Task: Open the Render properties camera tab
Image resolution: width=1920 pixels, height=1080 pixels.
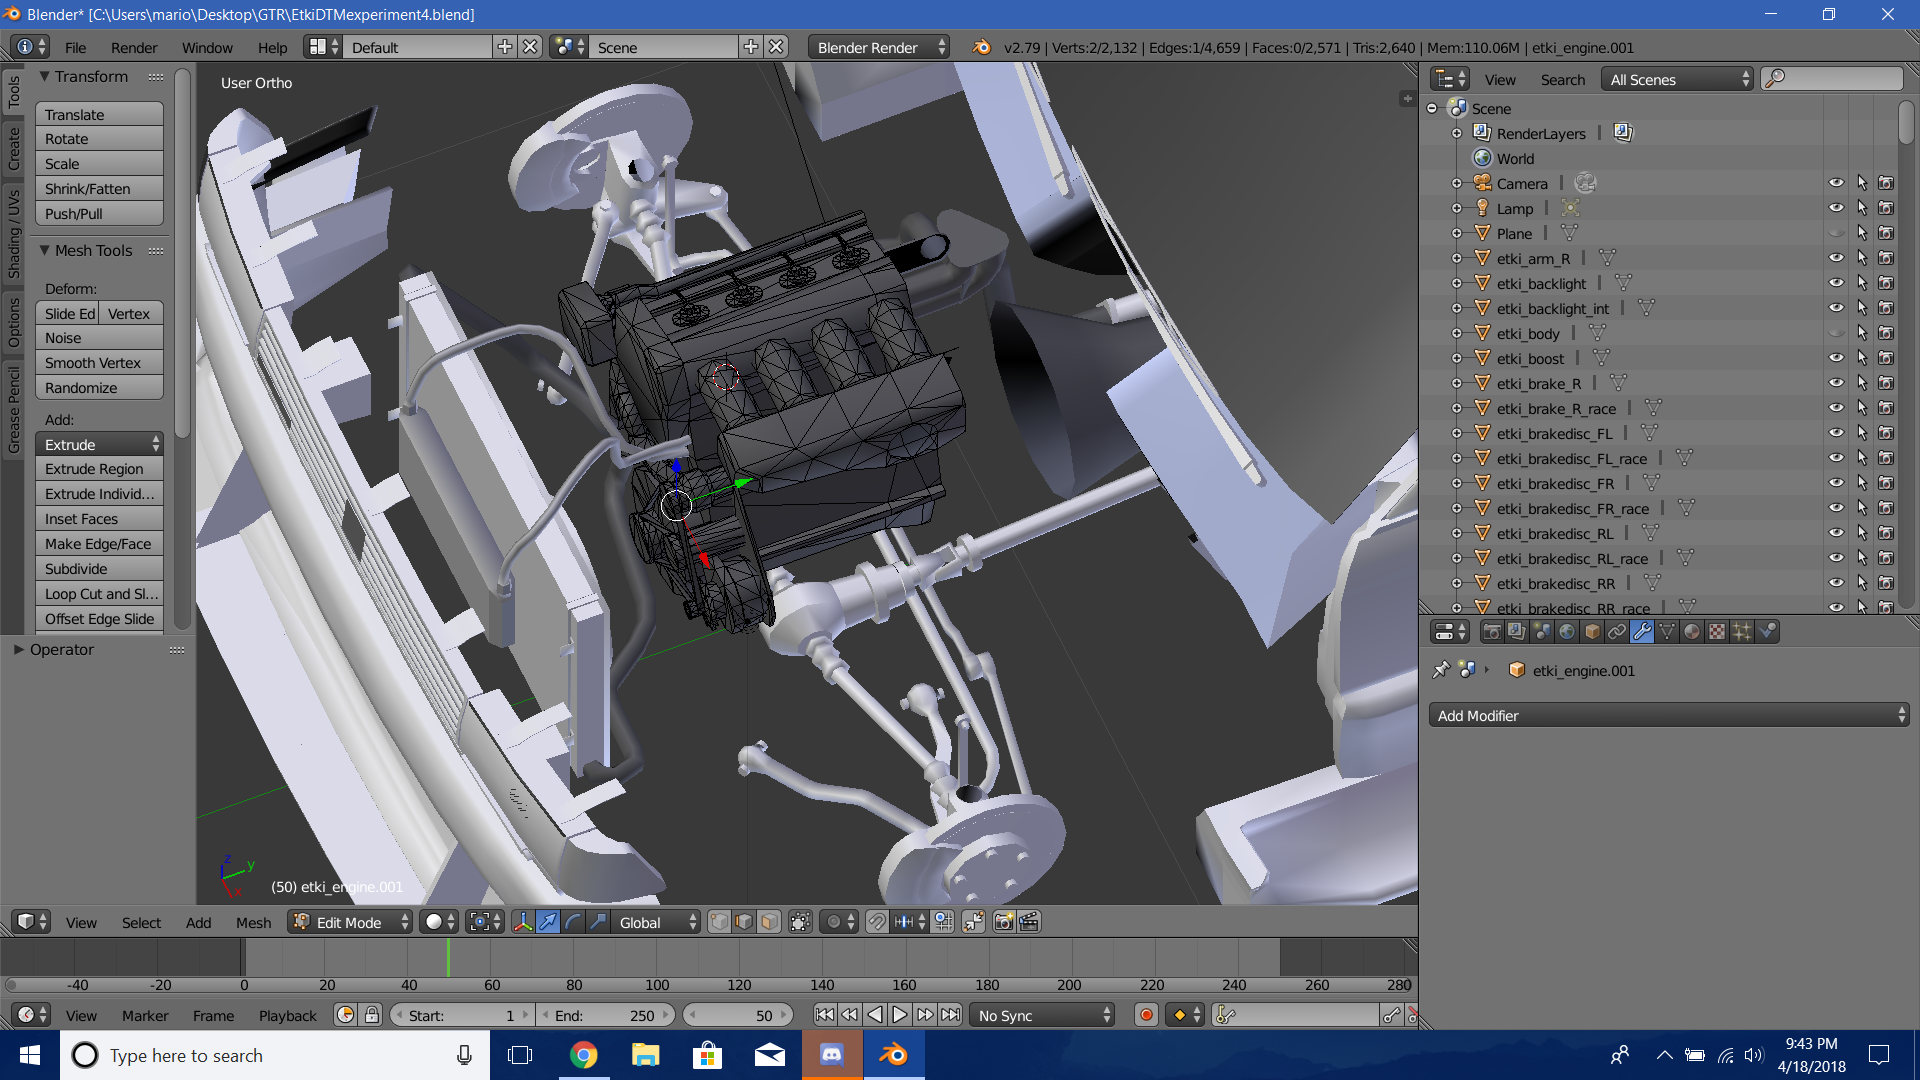Action: pos(1492,632)
